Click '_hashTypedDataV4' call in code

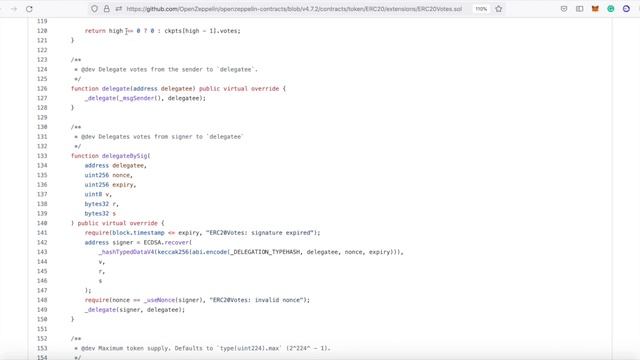127,252
